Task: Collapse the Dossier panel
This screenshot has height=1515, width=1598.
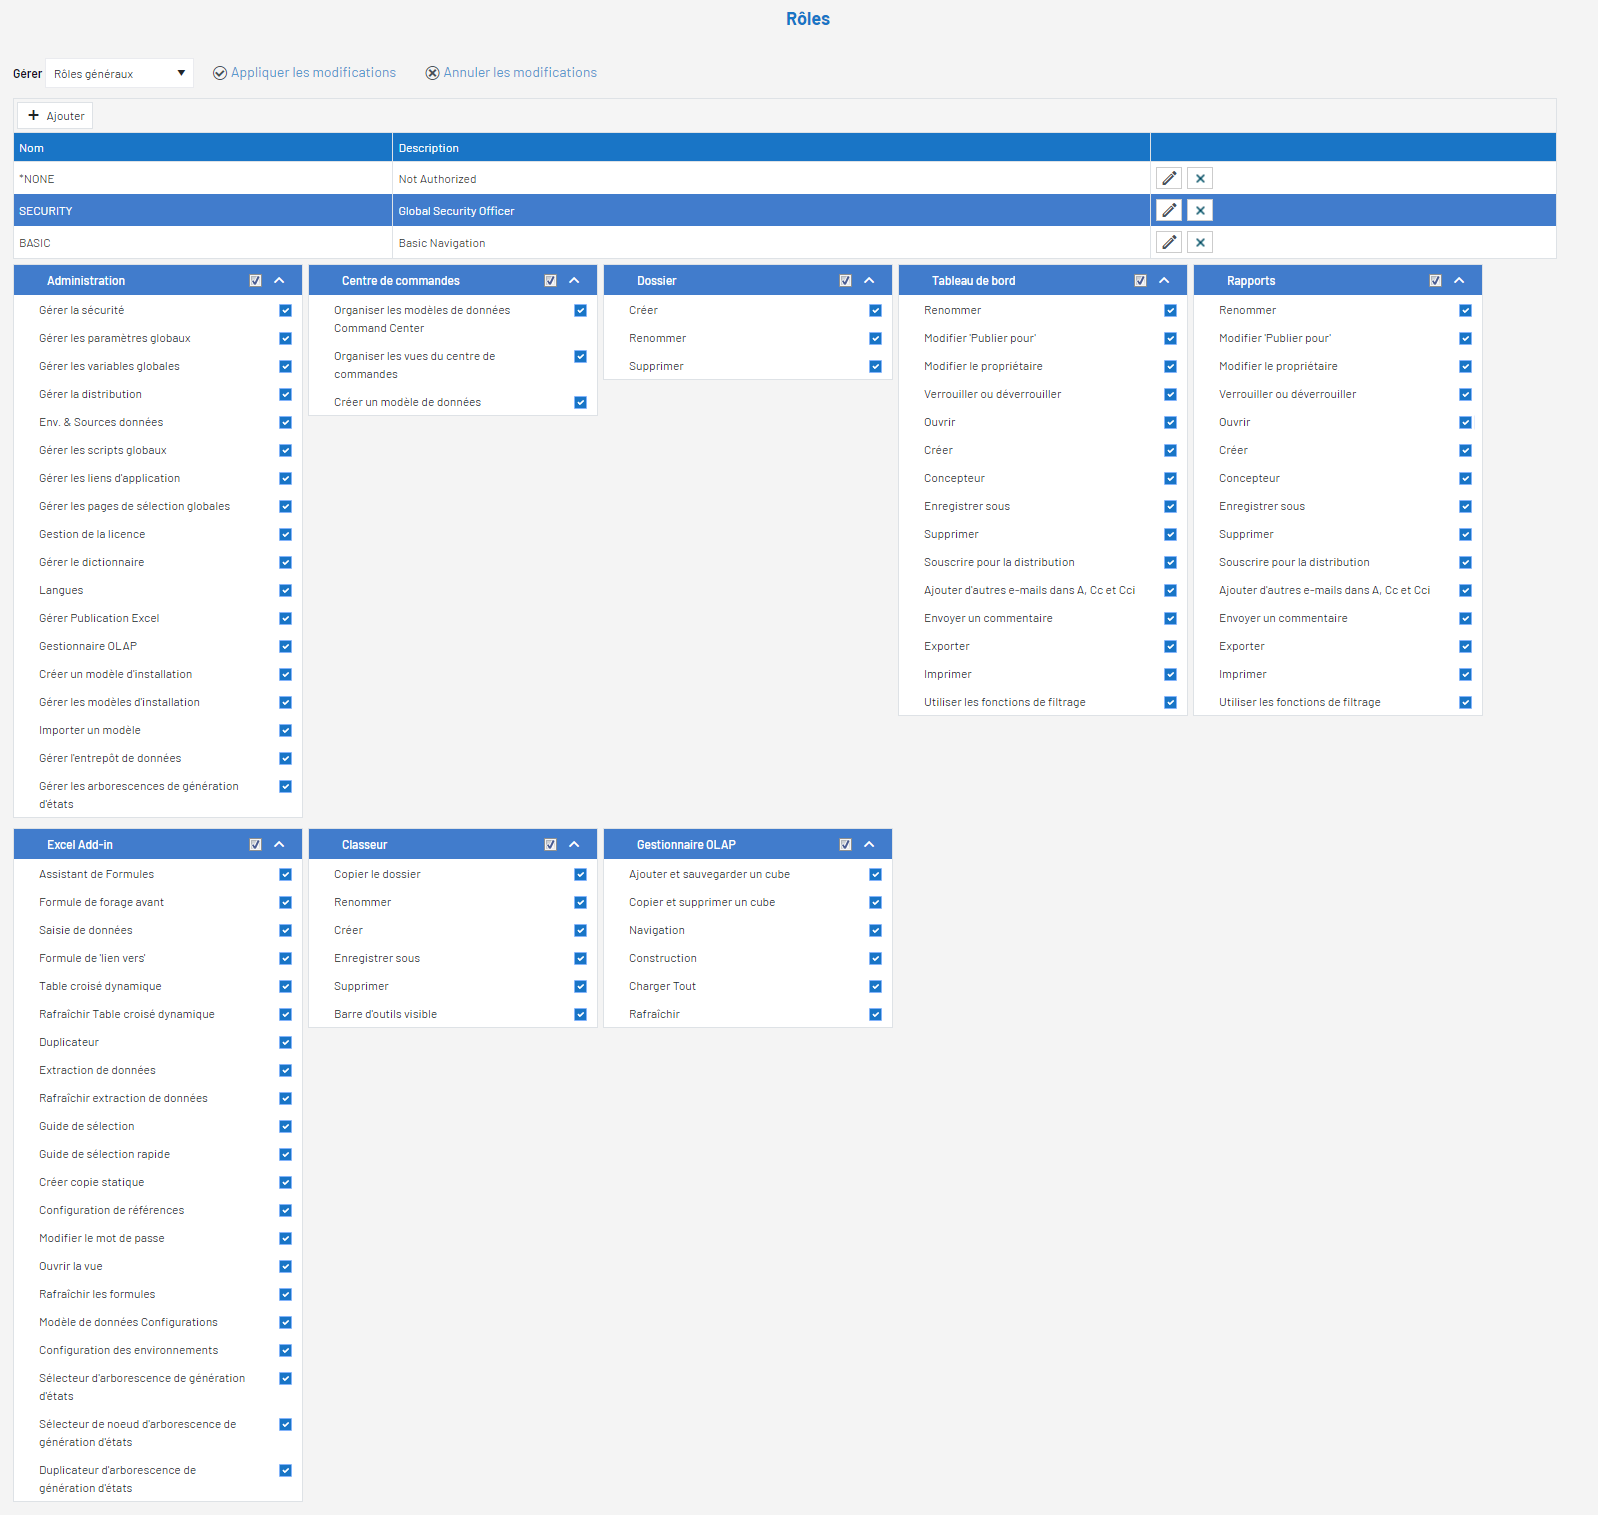Action: click(869, 281)
